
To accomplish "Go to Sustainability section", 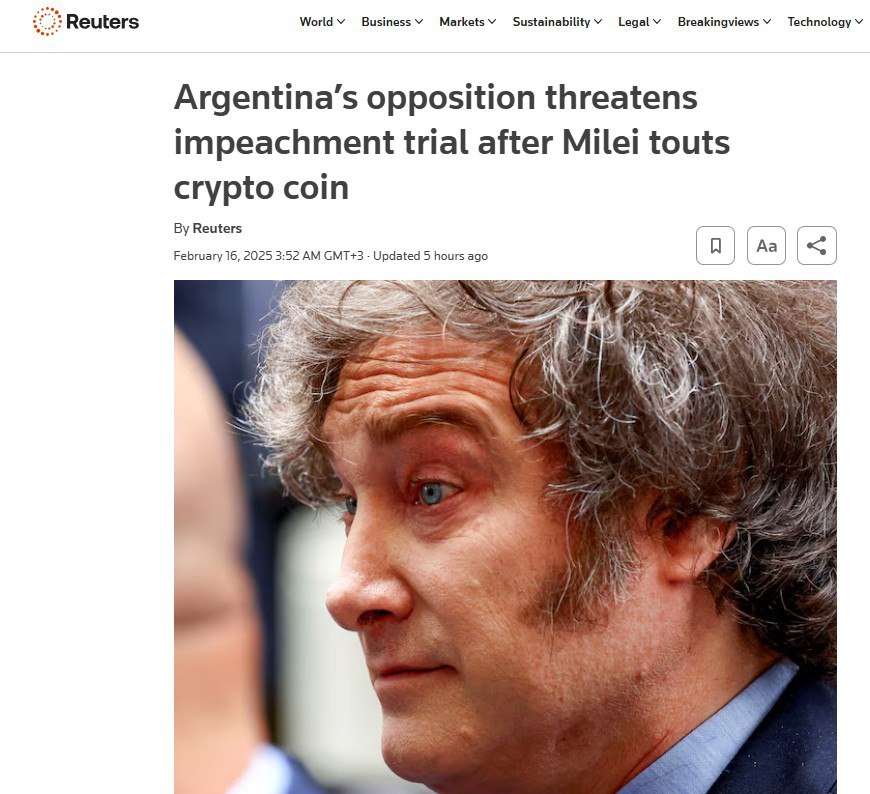I will (552, 22).
